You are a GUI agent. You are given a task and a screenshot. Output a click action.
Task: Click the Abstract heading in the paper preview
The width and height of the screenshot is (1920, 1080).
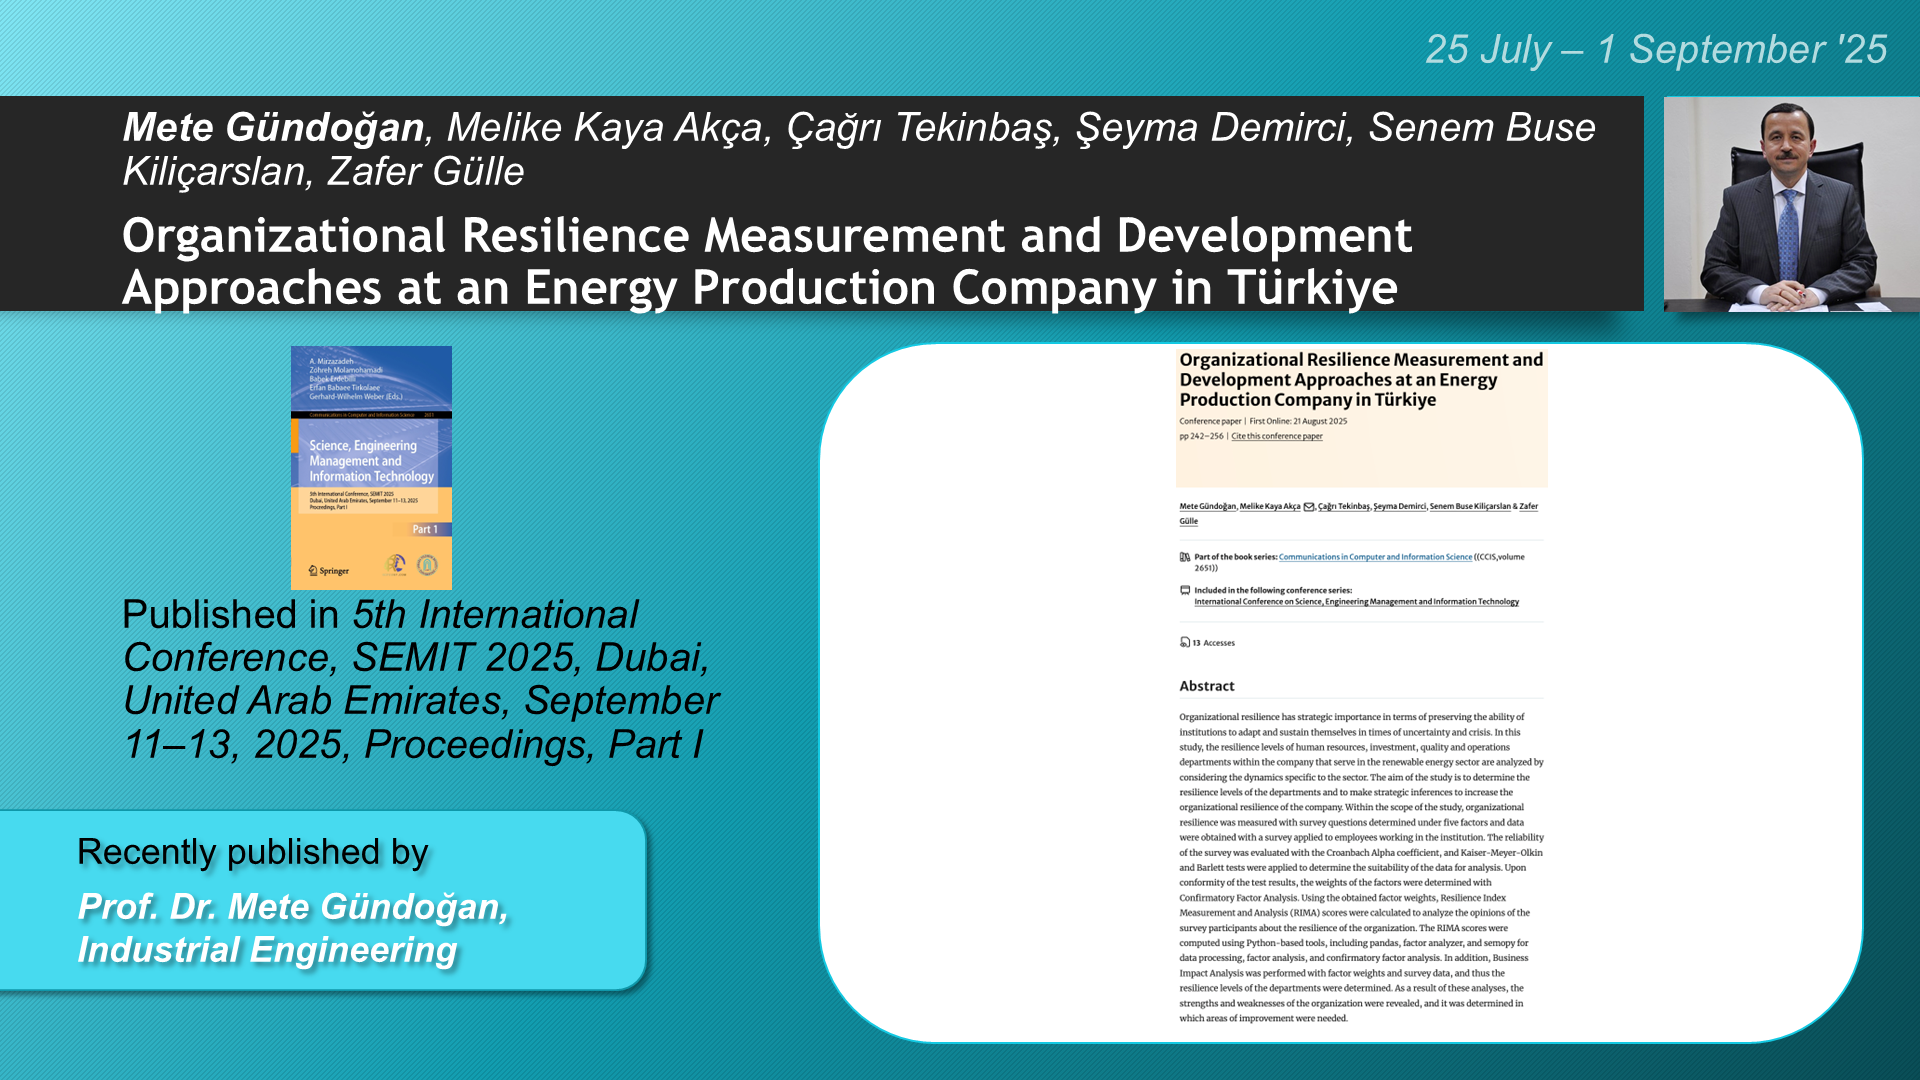(1207, 686)
